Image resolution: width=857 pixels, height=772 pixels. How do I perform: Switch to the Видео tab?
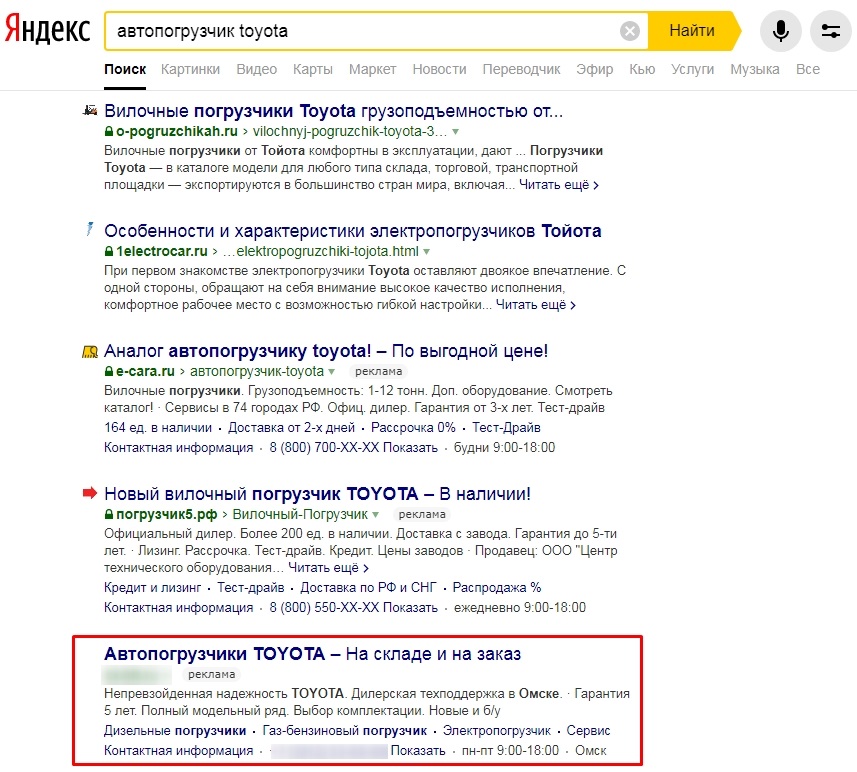(x=256, y=69)
